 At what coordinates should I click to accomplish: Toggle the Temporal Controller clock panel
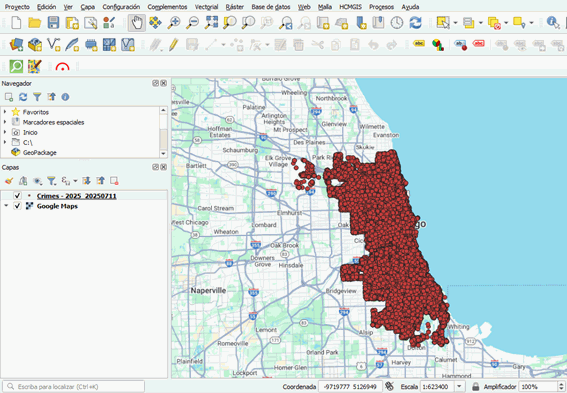[397, 23]
